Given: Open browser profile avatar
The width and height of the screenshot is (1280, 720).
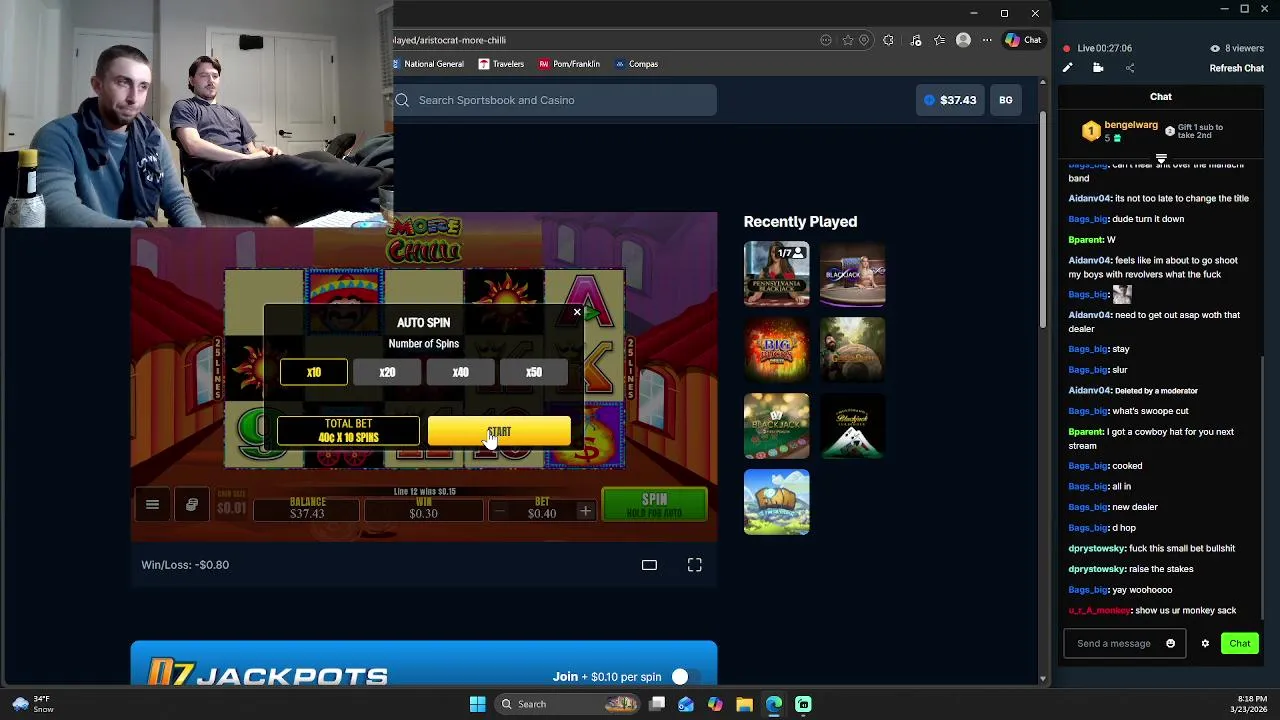Looking at the screenshot, I should 963,40.
